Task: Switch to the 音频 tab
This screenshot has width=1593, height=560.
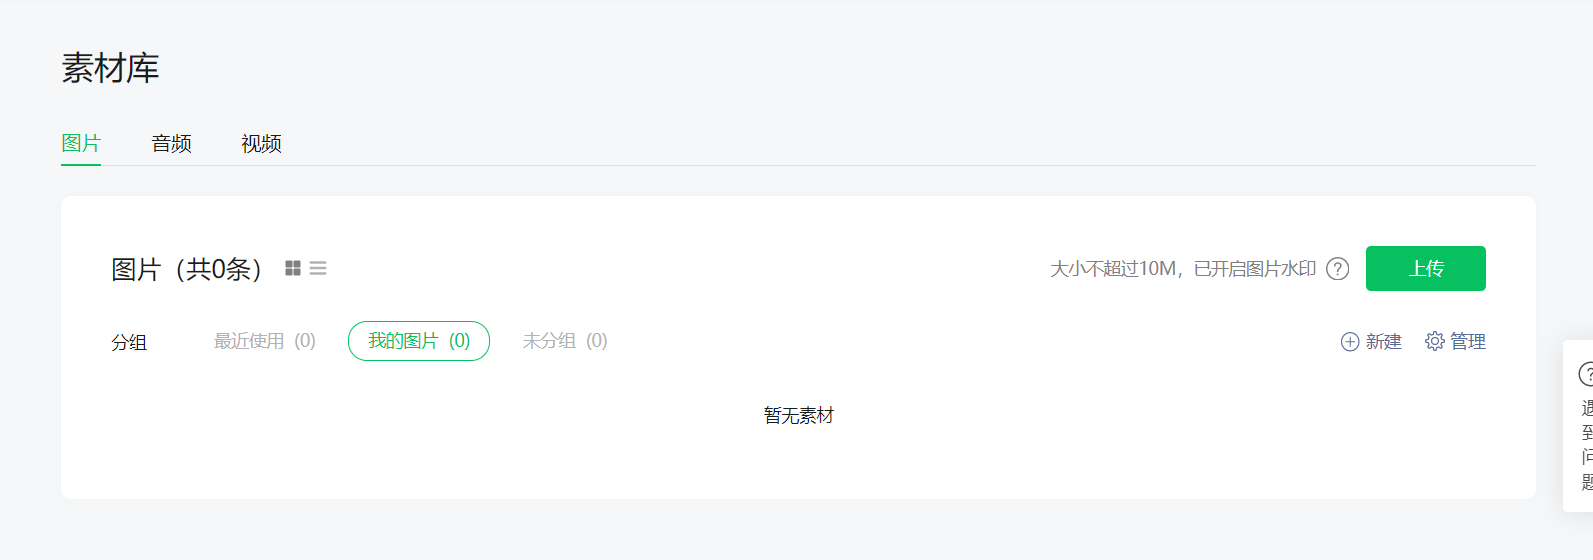Action: click(x=171, y=144)
